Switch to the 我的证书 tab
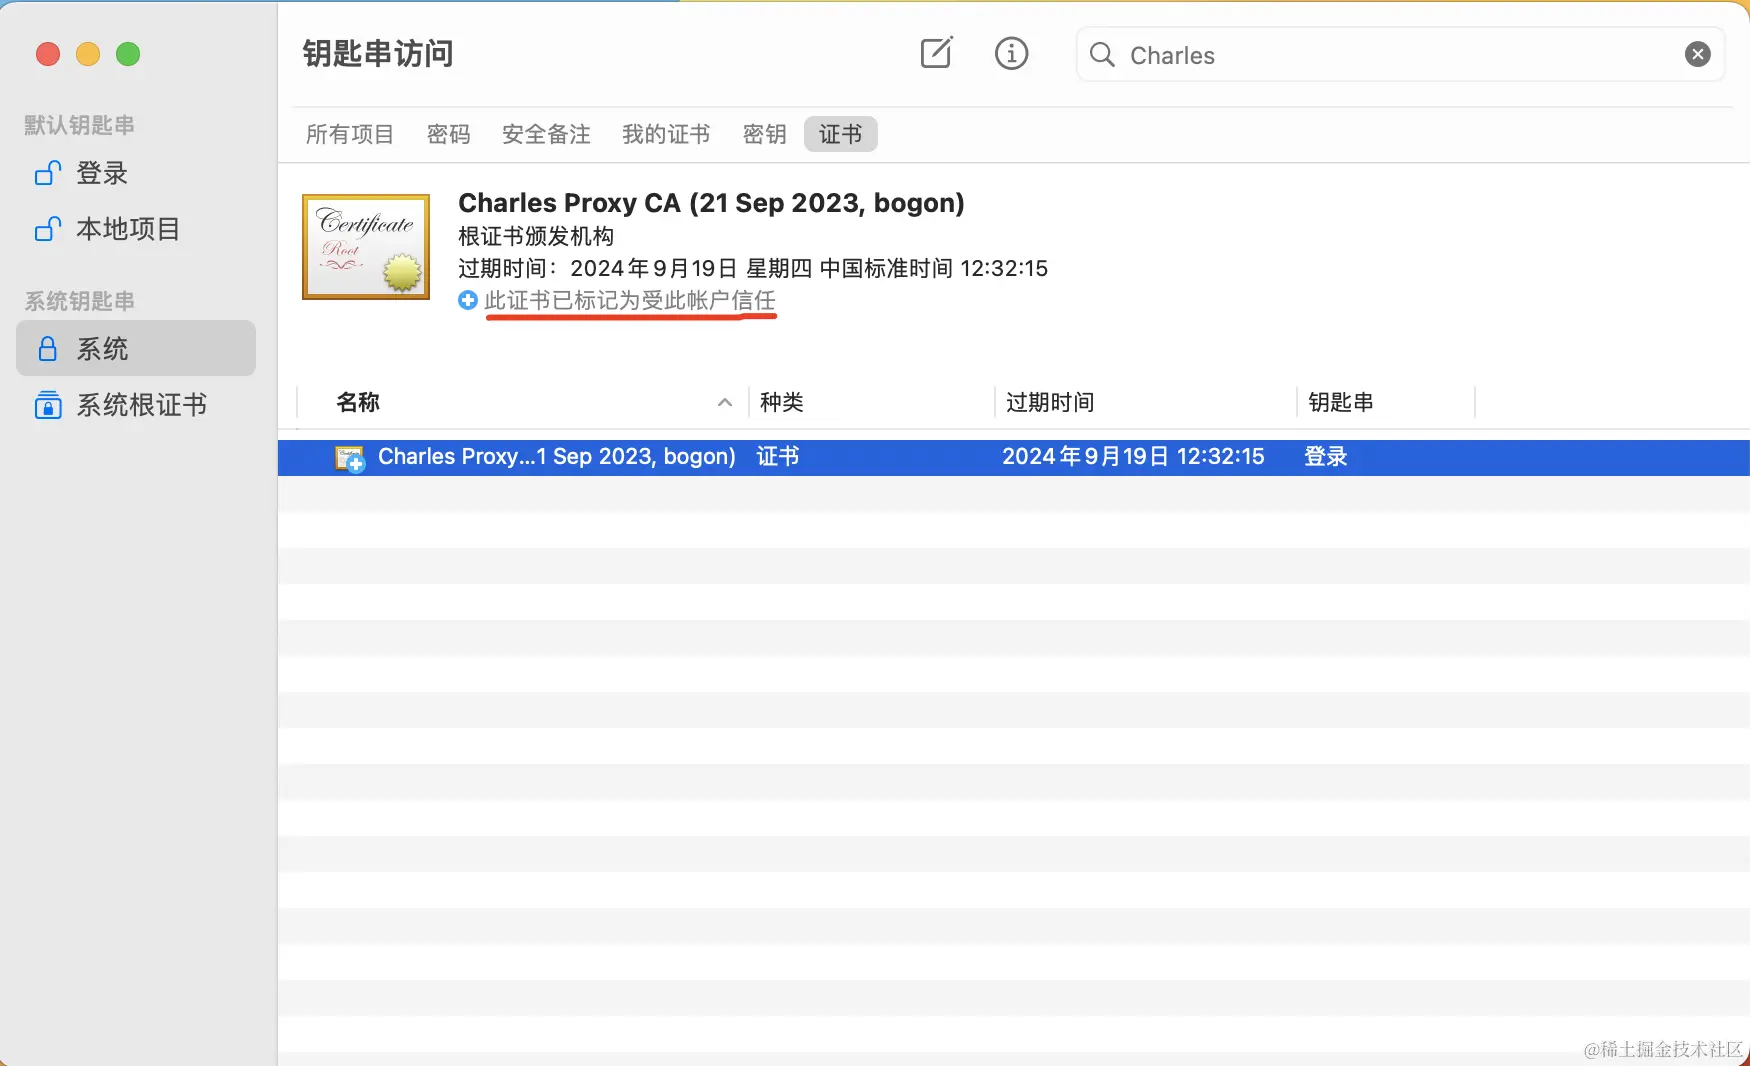This screenshot has width=1750, height=1066. point(666,134)
